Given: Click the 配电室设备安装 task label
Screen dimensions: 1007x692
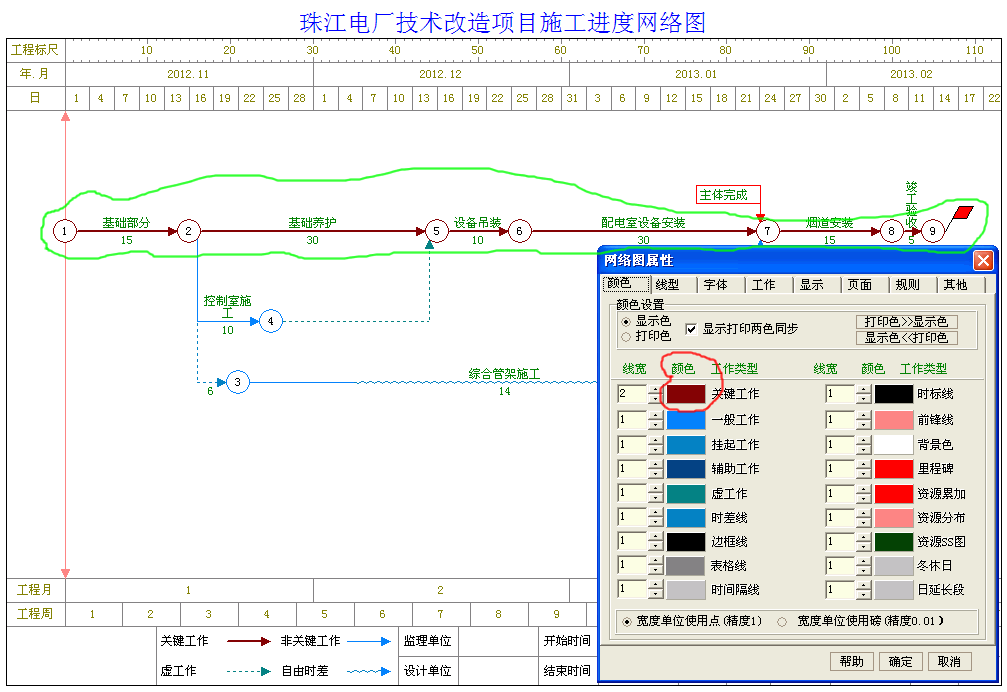Looking at the screenshot, I should [x=643, y=223].
